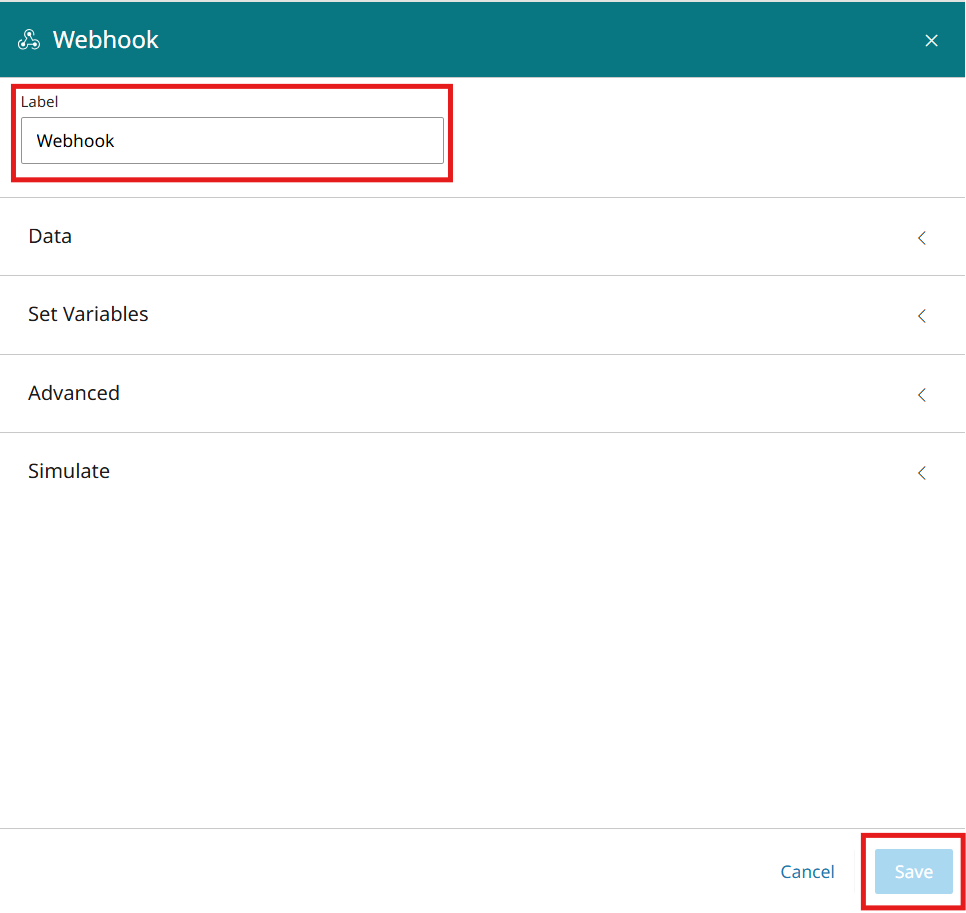Expand the Simulate section chevron
The image size is (966, 913).
(x=922, y=473)
